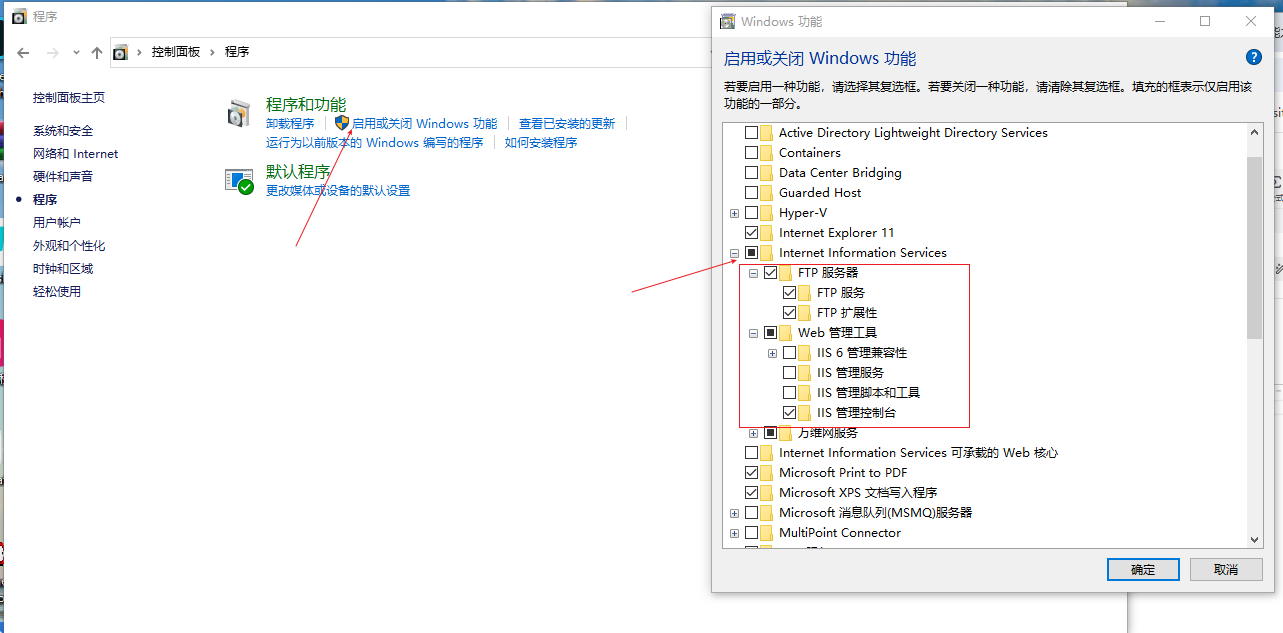Collapse the Web 管理工具 node
Screen dimensions: 1283x633
753,333
